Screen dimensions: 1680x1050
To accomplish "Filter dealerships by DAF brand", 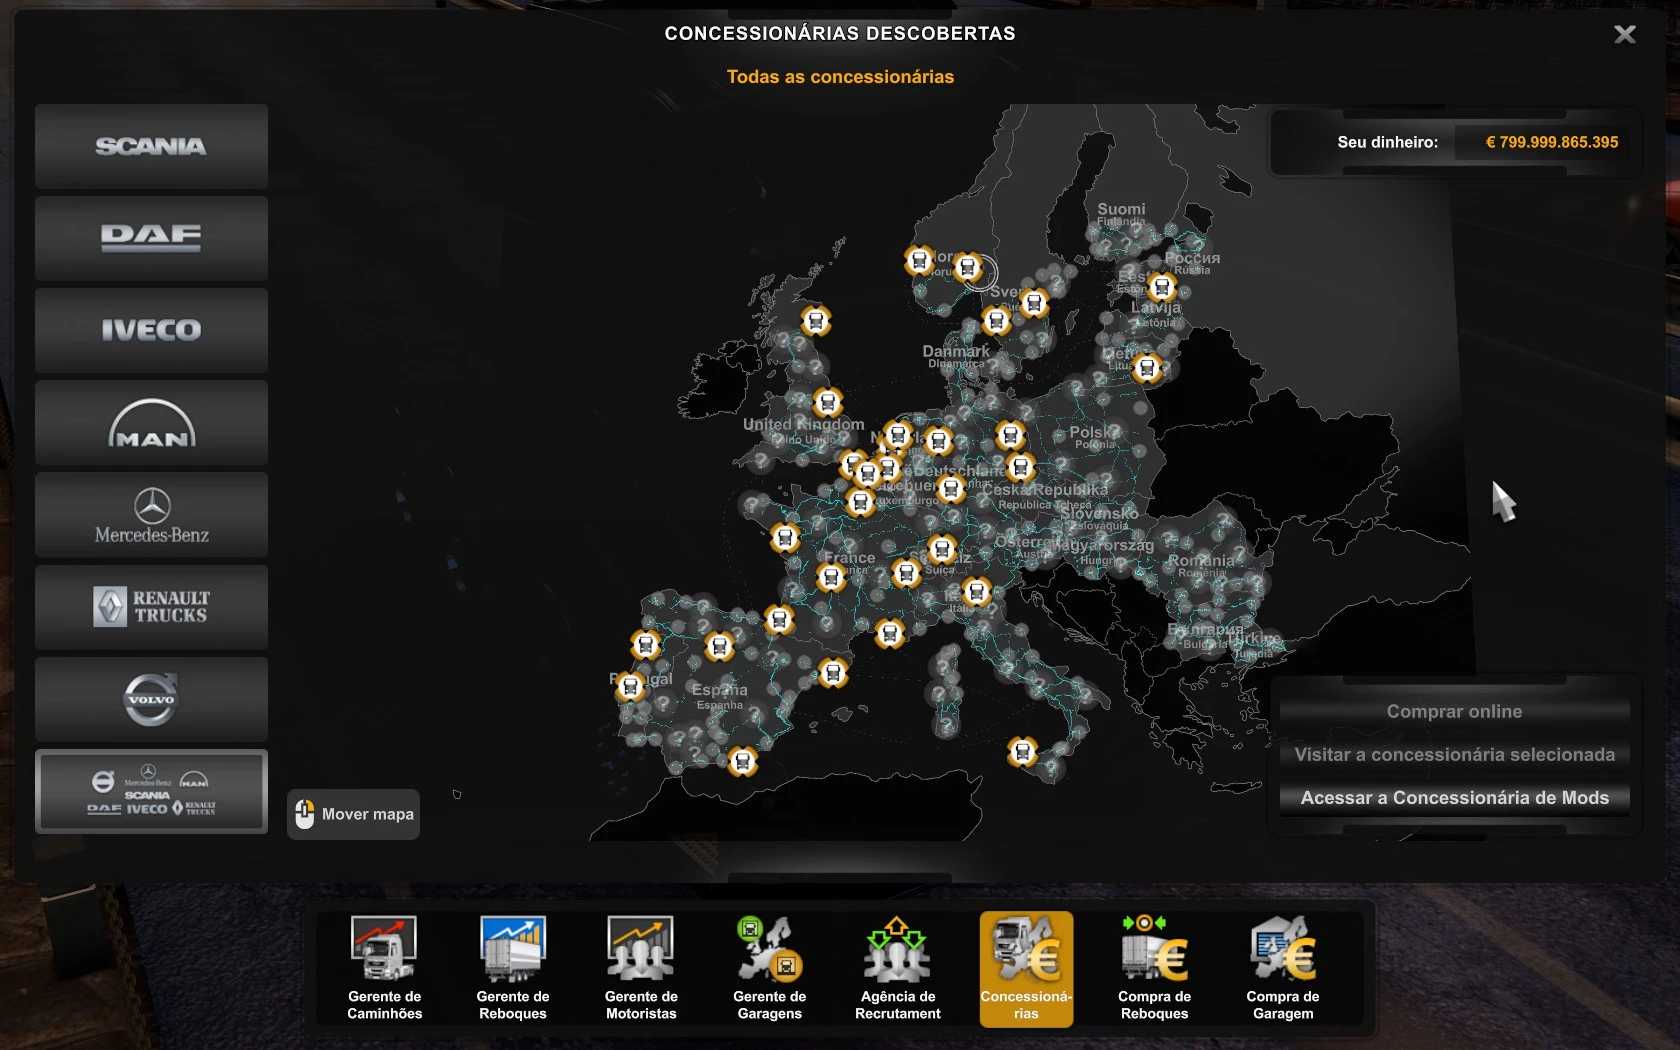I will click(x=151, y=238).
